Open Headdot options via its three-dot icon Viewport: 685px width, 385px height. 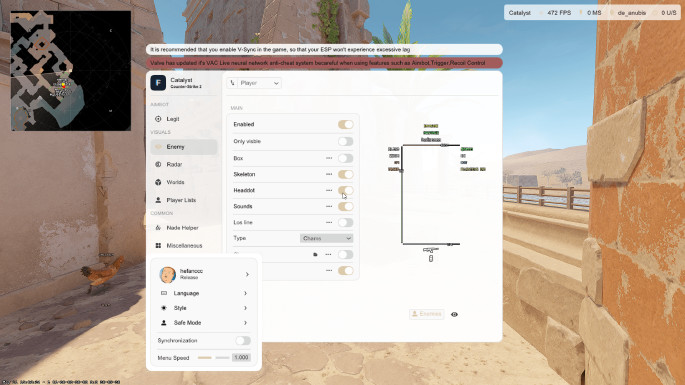pyautogui.click(x=329, y=191)
